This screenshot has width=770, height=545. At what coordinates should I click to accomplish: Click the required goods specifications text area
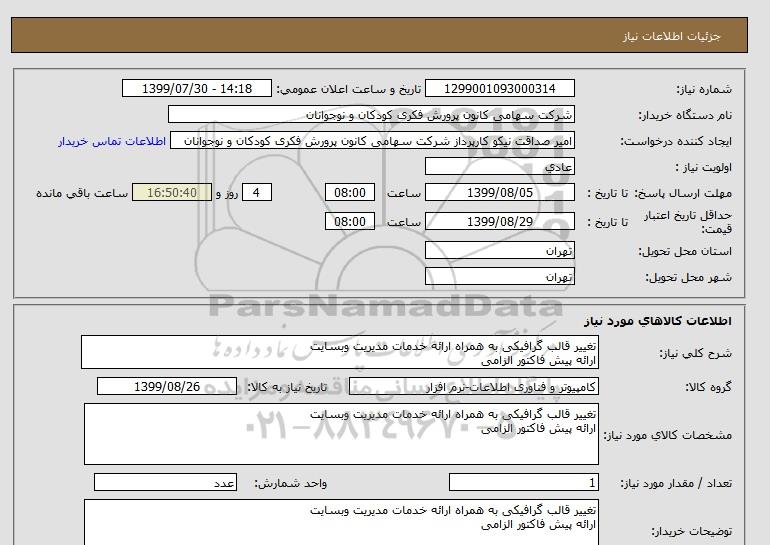click(341, 434)
